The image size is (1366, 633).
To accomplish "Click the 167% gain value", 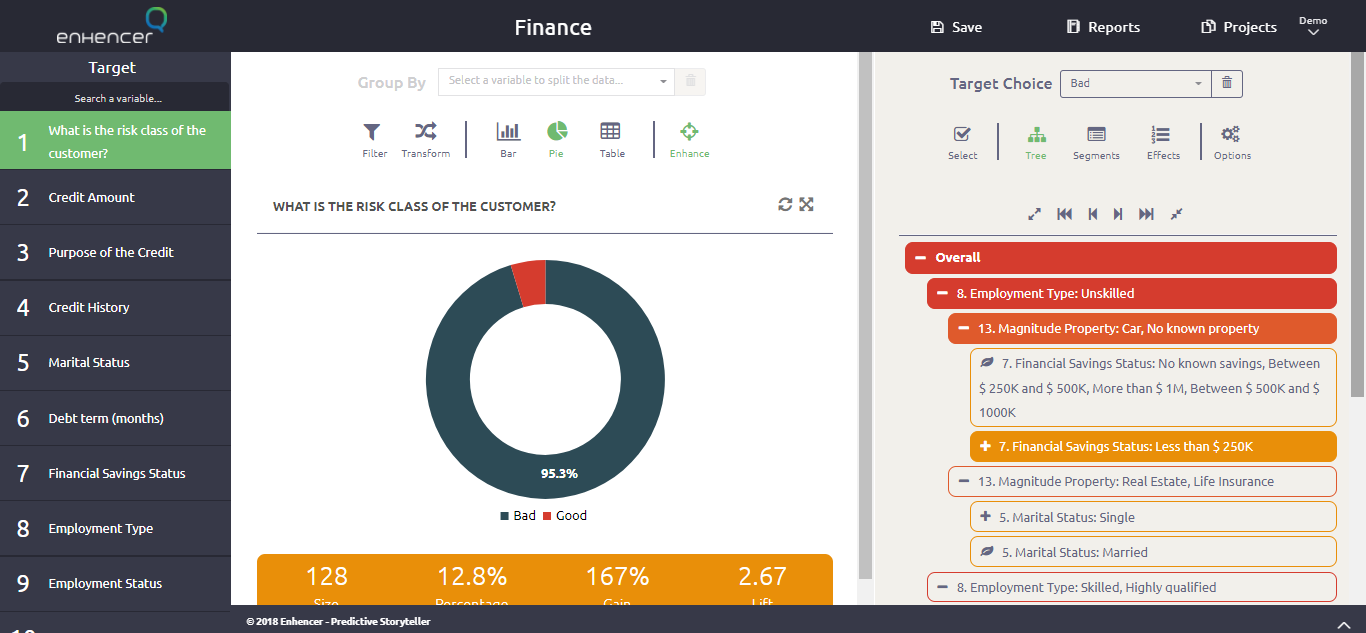I will pyautogui.click(x=617, y=577).
